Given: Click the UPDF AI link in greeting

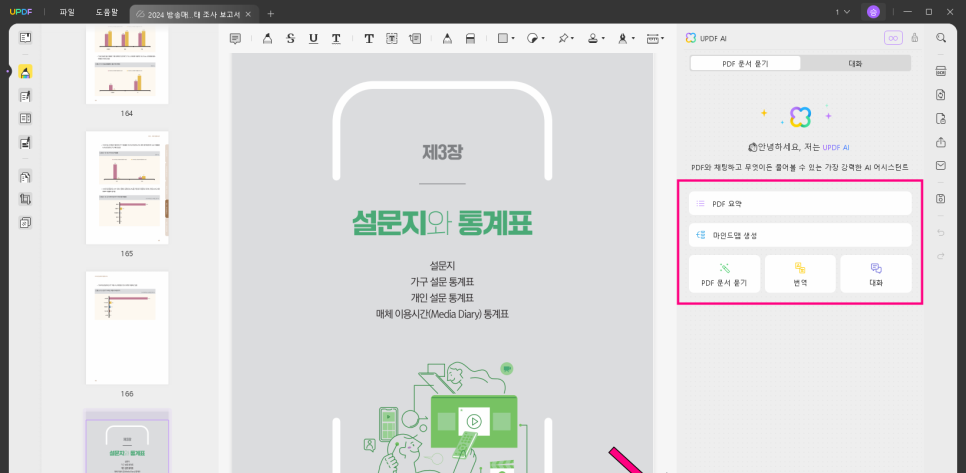Looking at the screenshot, I should (836, 148).
